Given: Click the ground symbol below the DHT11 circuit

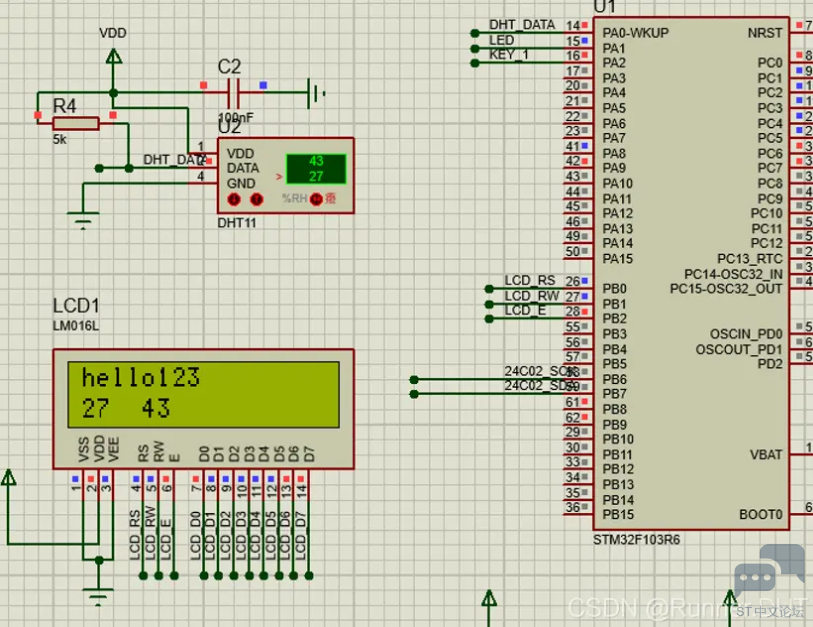Looking at the screenshot, I should coord(83,220).
